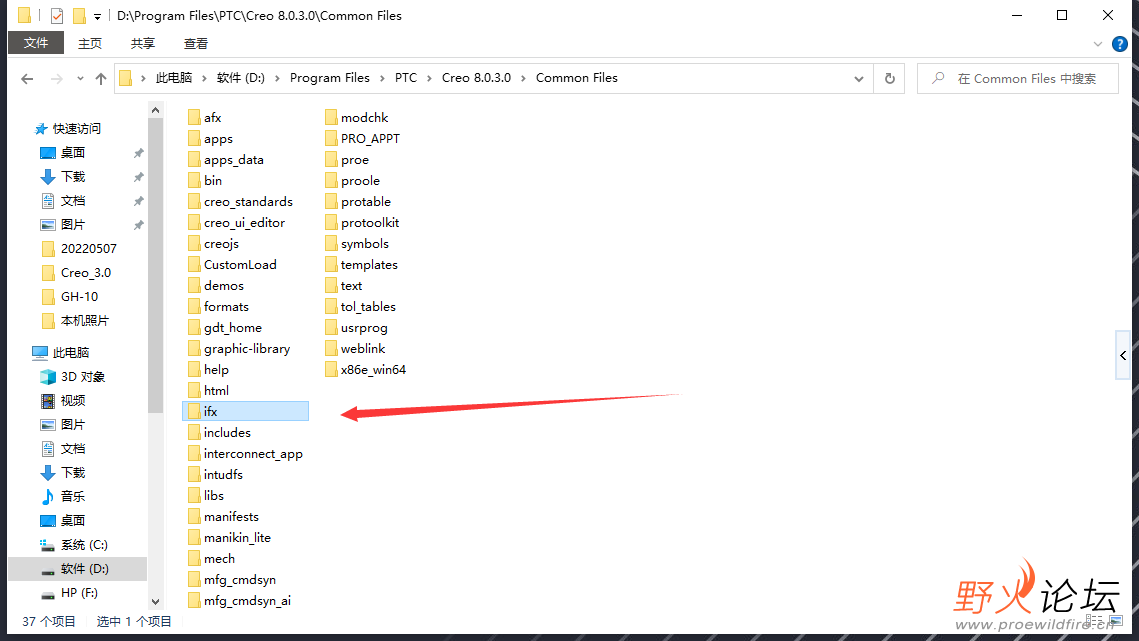Click the search box for Common Files
Image resolution: width=1139 pixels, height=641 pixels.
pos(1018,78)
